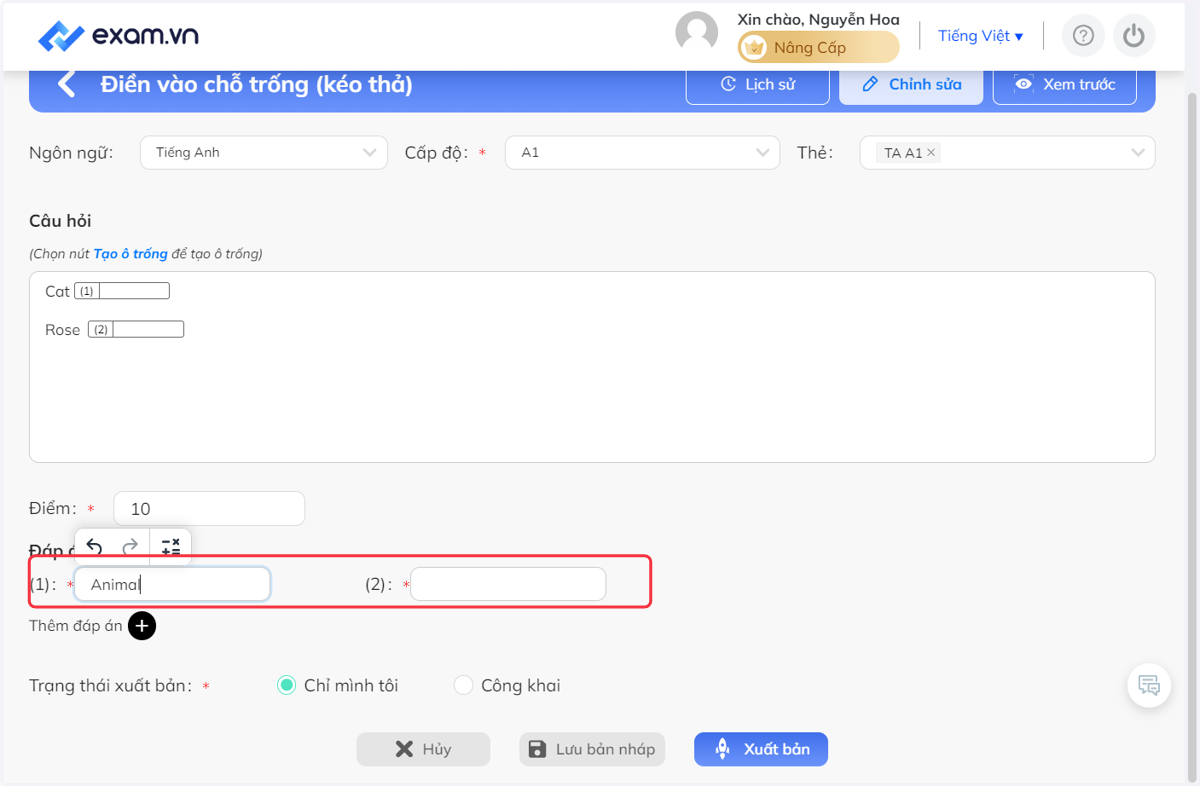Open the user avatar profile
This screenshot has width=1200, height=786.
pyautogui.click(x=696, y=33)
